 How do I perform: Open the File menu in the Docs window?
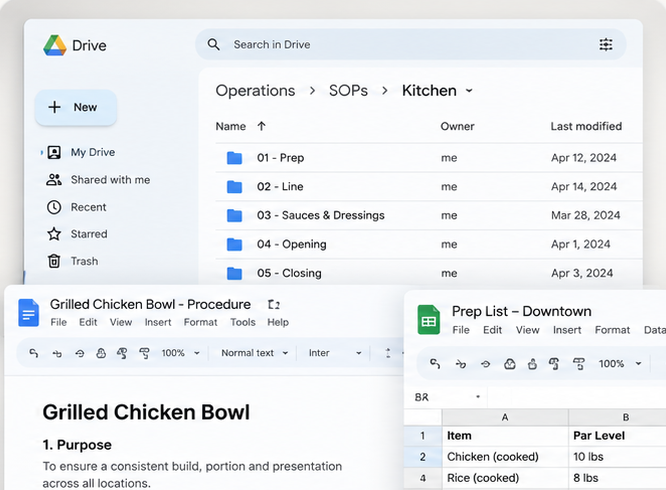[59, 322]
